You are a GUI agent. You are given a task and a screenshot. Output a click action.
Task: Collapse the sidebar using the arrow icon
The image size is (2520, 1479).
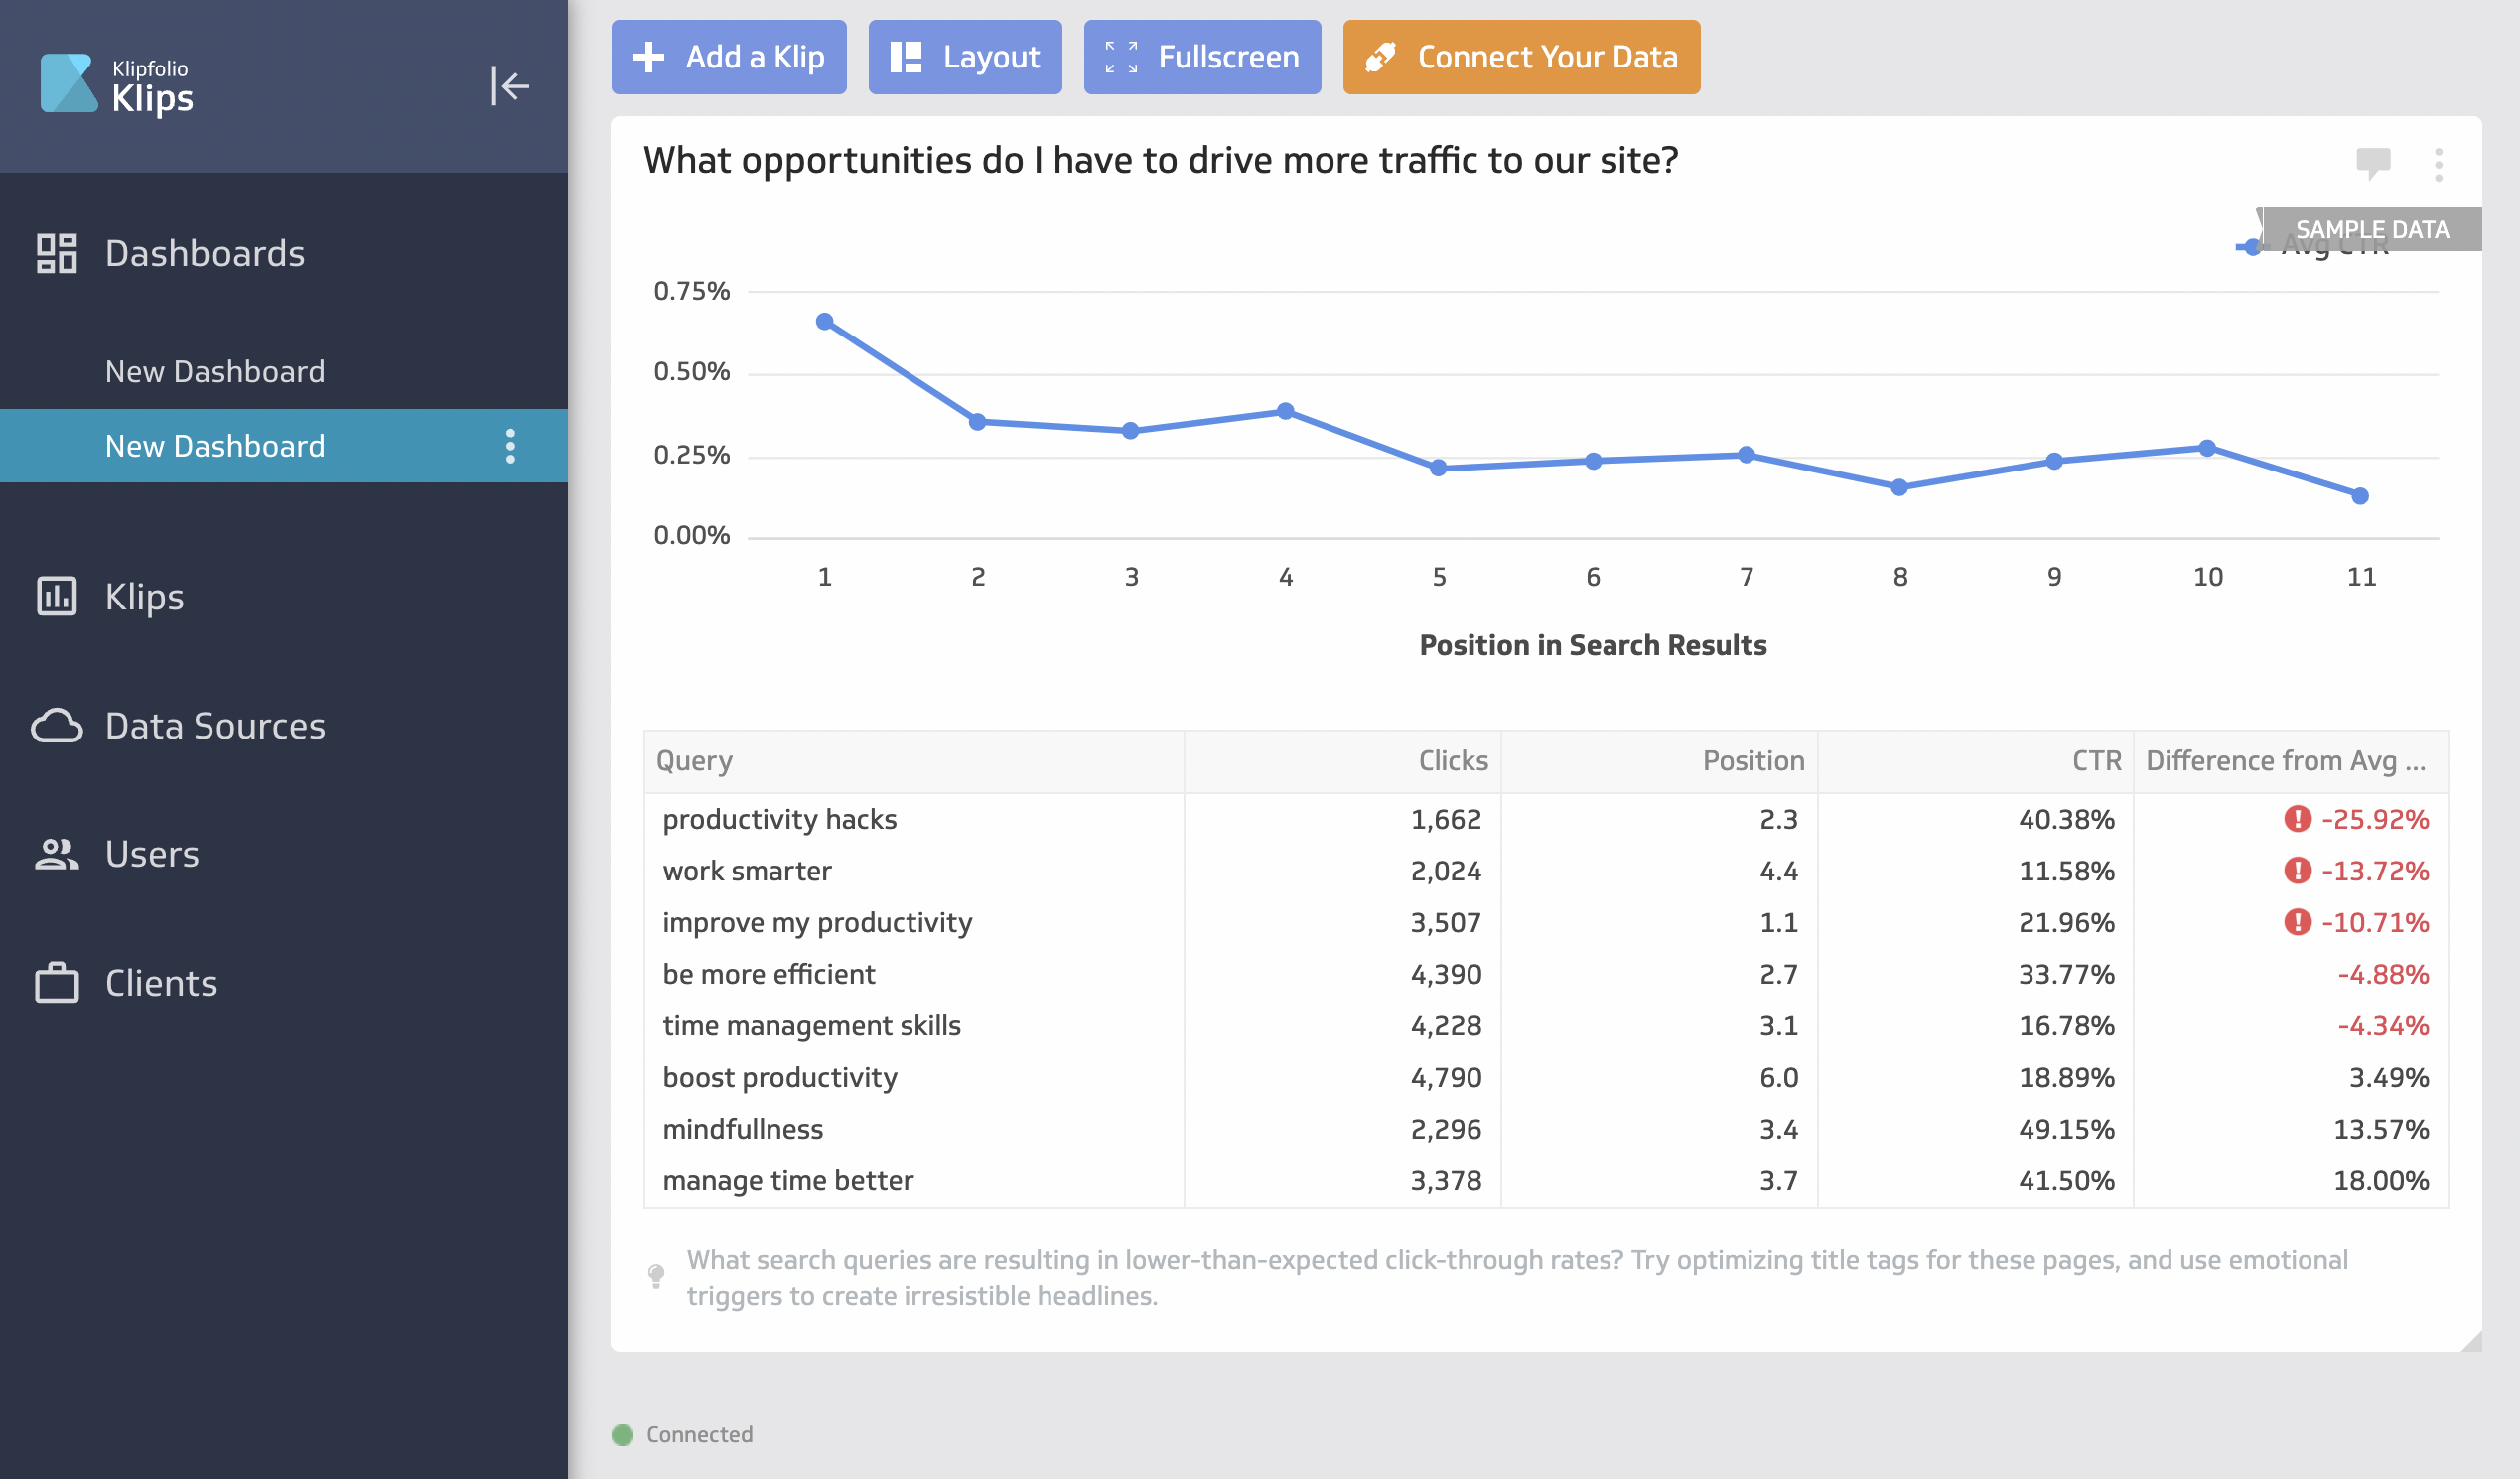coord(511,86)
